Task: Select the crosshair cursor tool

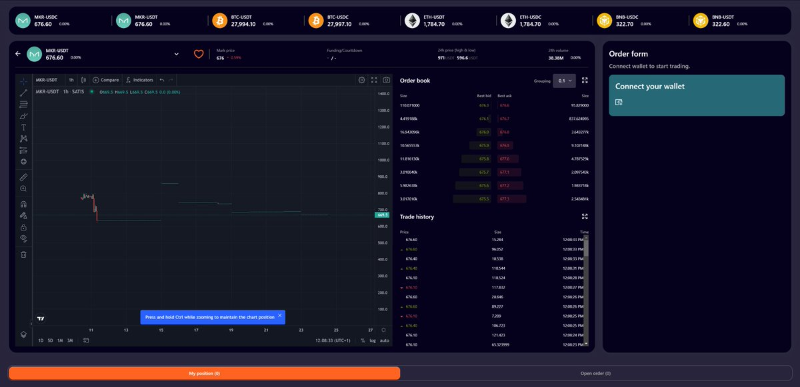Action: (x=23, y=82)
